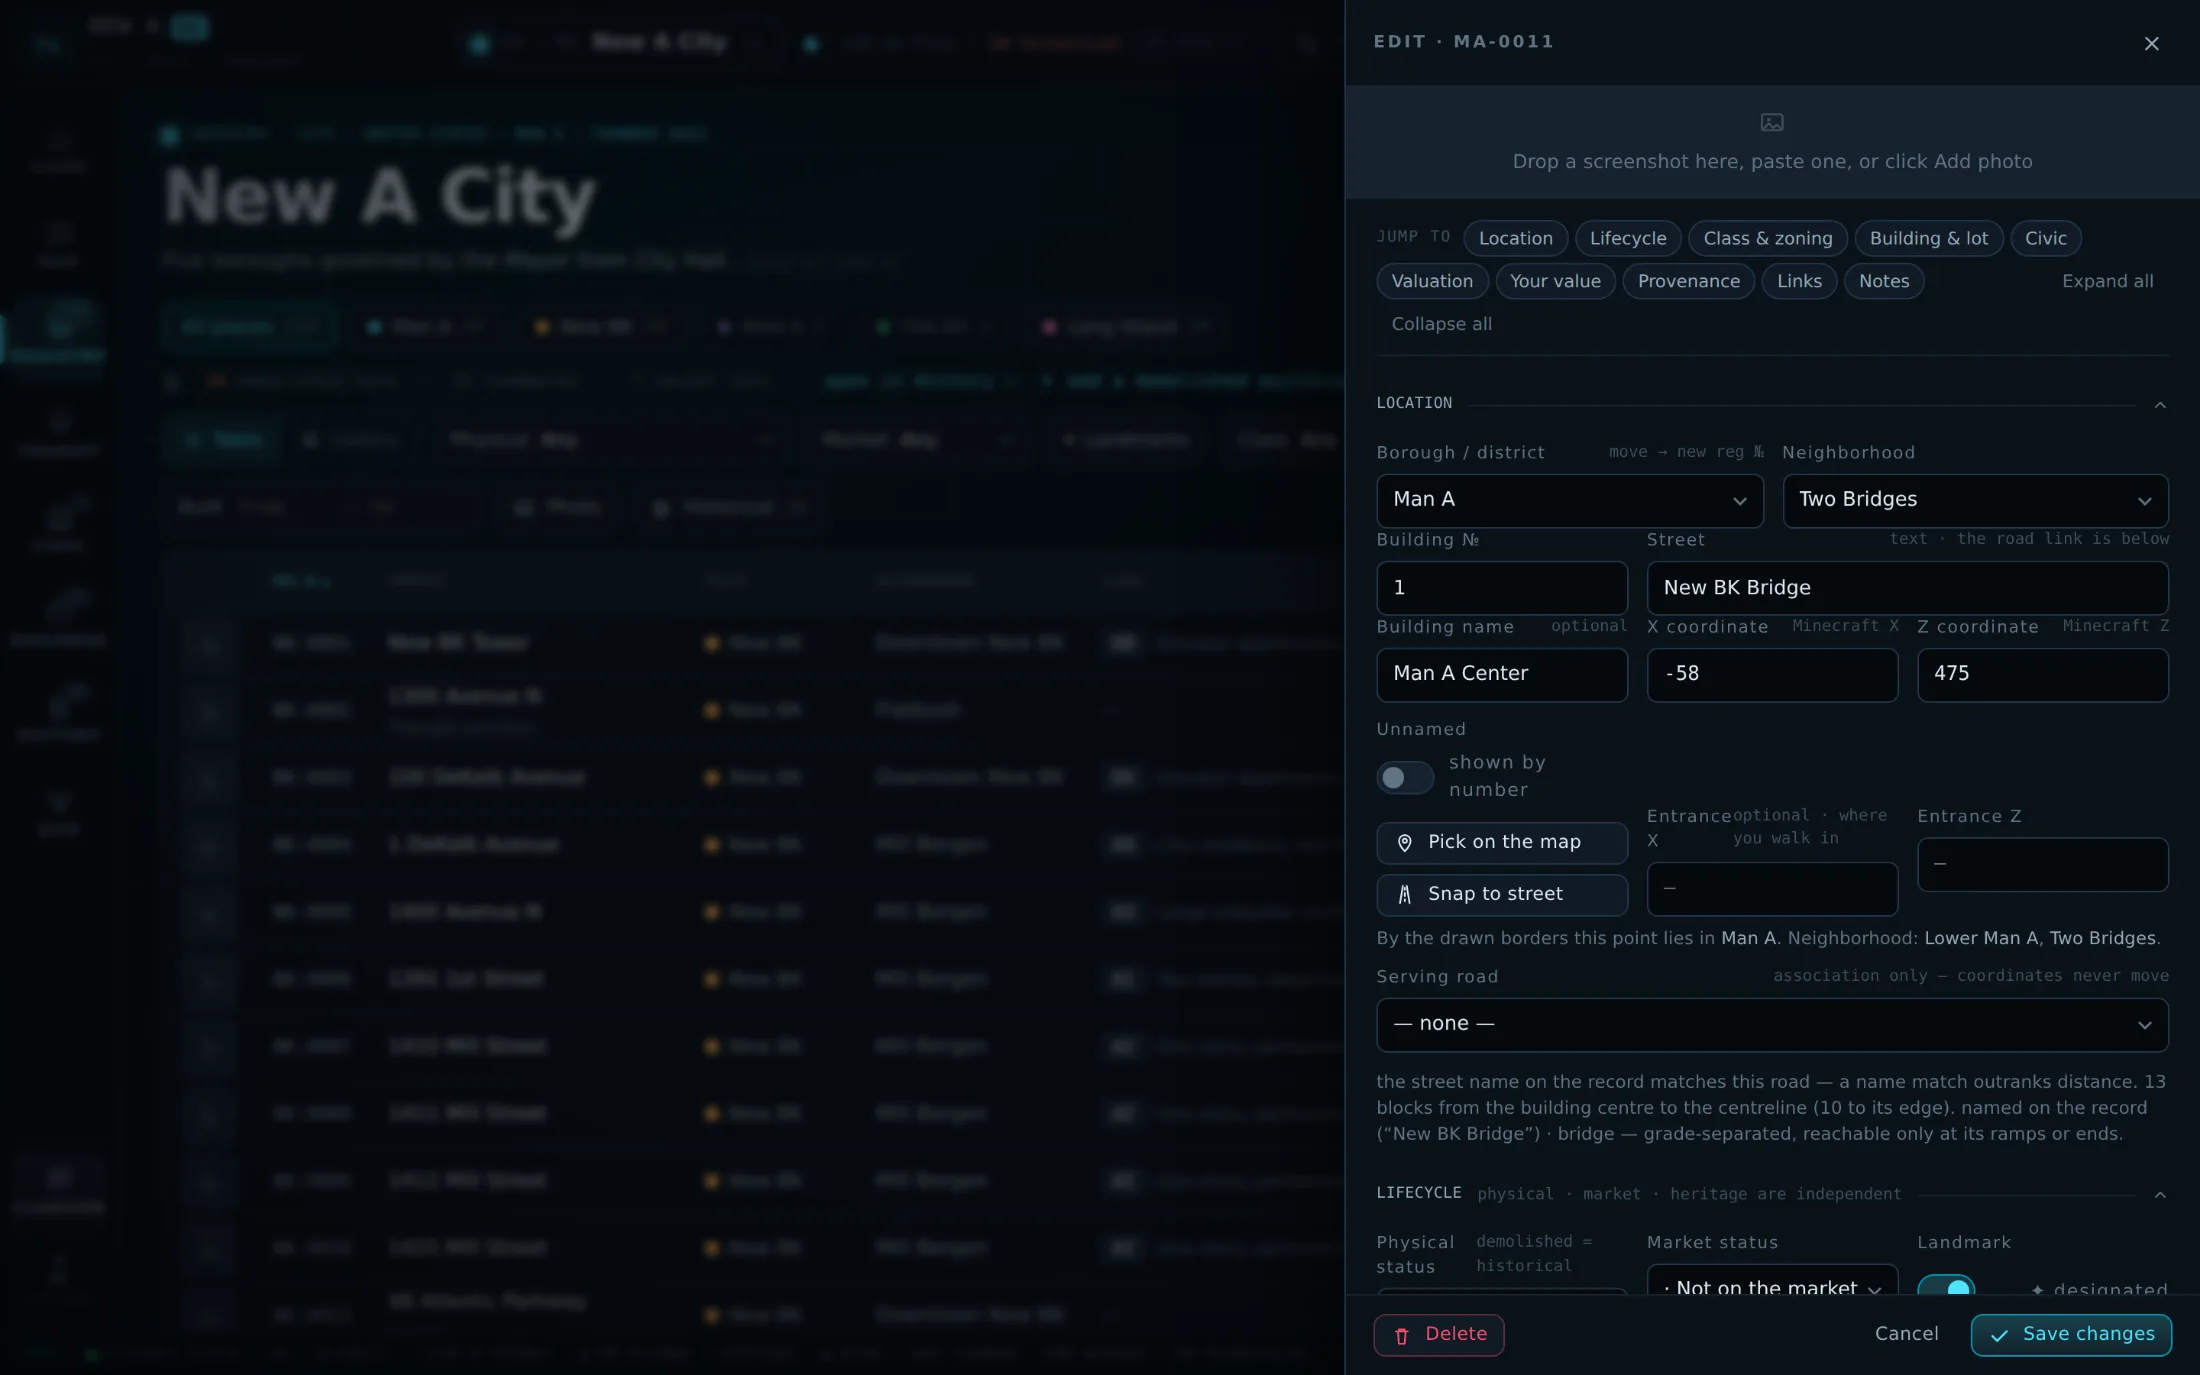Jump to Your value section

[1555, 281]
